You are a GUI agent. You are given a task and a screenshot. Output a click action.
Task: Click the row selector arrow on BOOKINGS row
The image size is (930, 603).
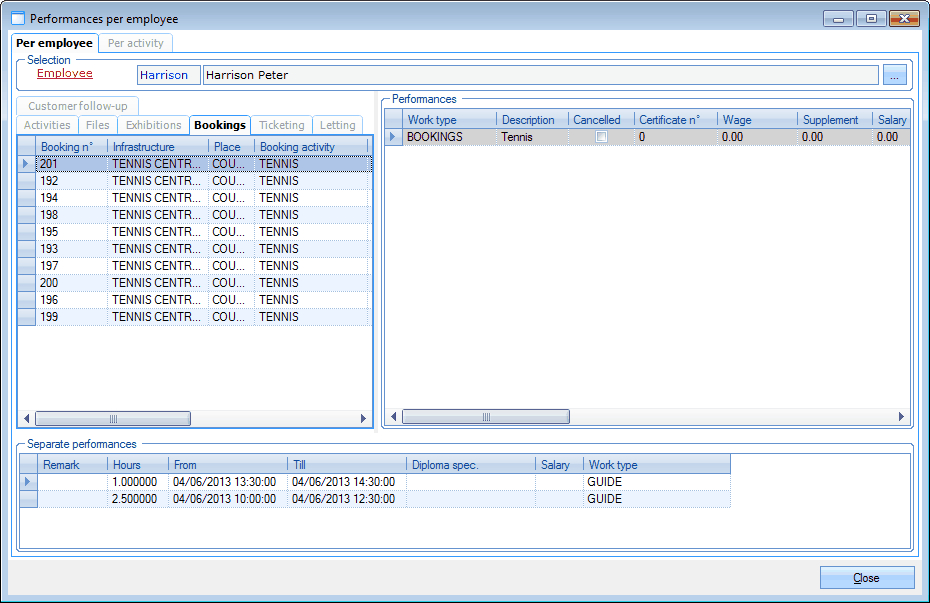(x=392, y=136)
